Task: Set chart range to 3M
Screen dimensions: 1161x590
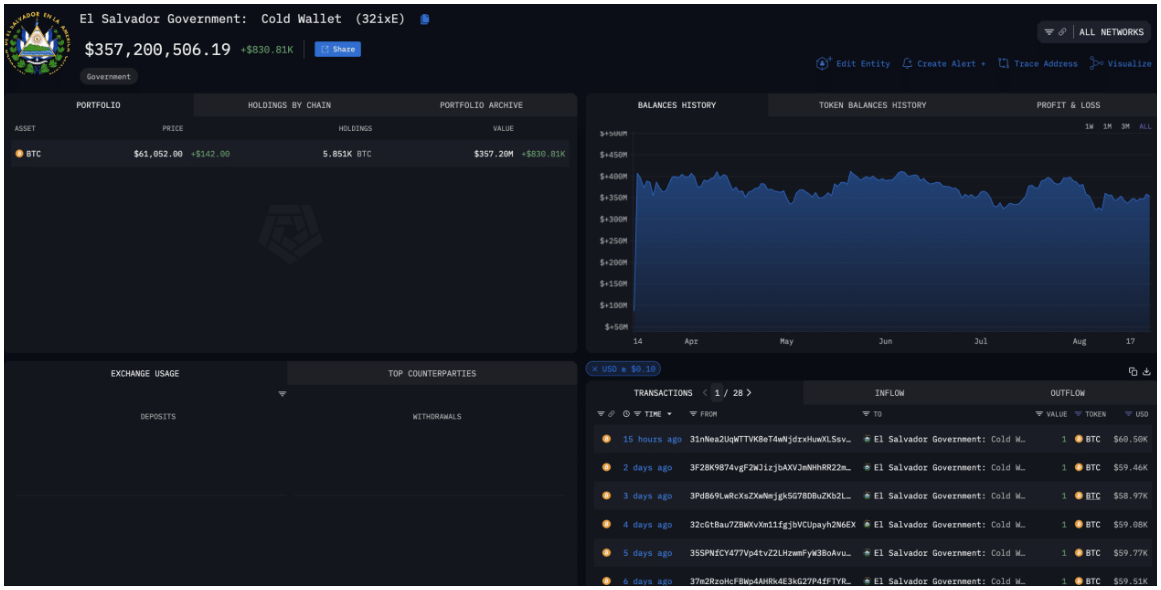Action: 1125,127
